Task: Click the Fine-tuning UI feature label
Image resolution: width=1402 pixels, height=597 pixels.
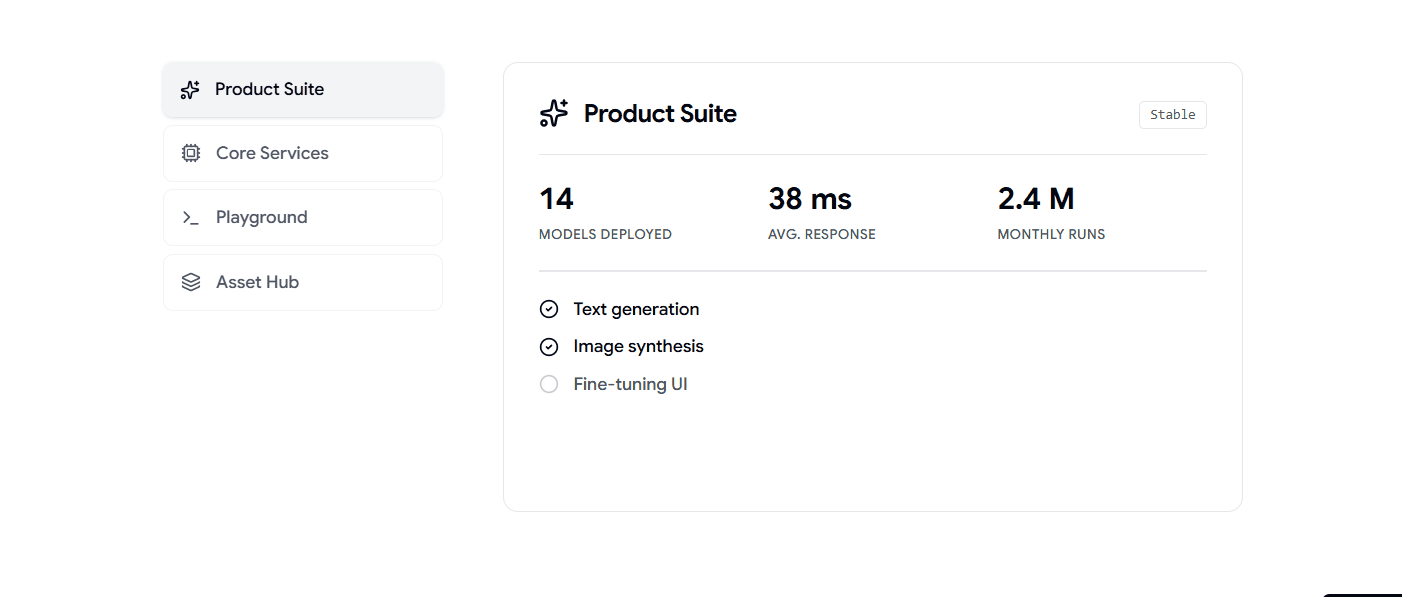Action: 630,384
